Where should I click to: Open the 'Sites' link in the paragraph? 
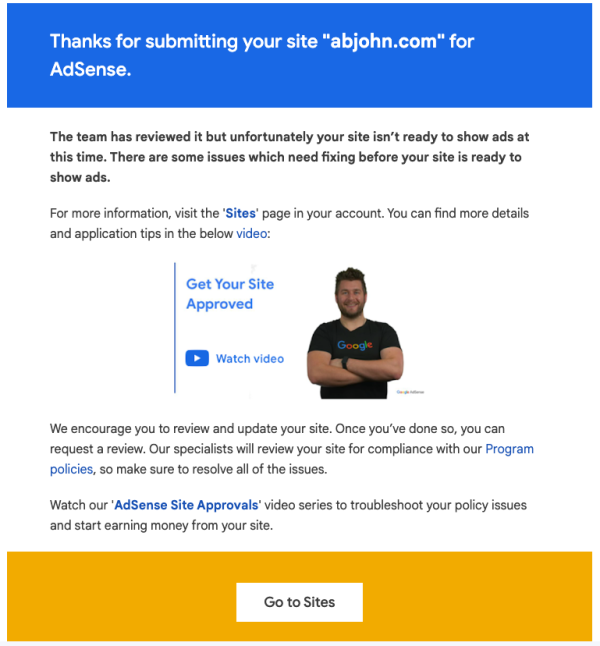241,214
